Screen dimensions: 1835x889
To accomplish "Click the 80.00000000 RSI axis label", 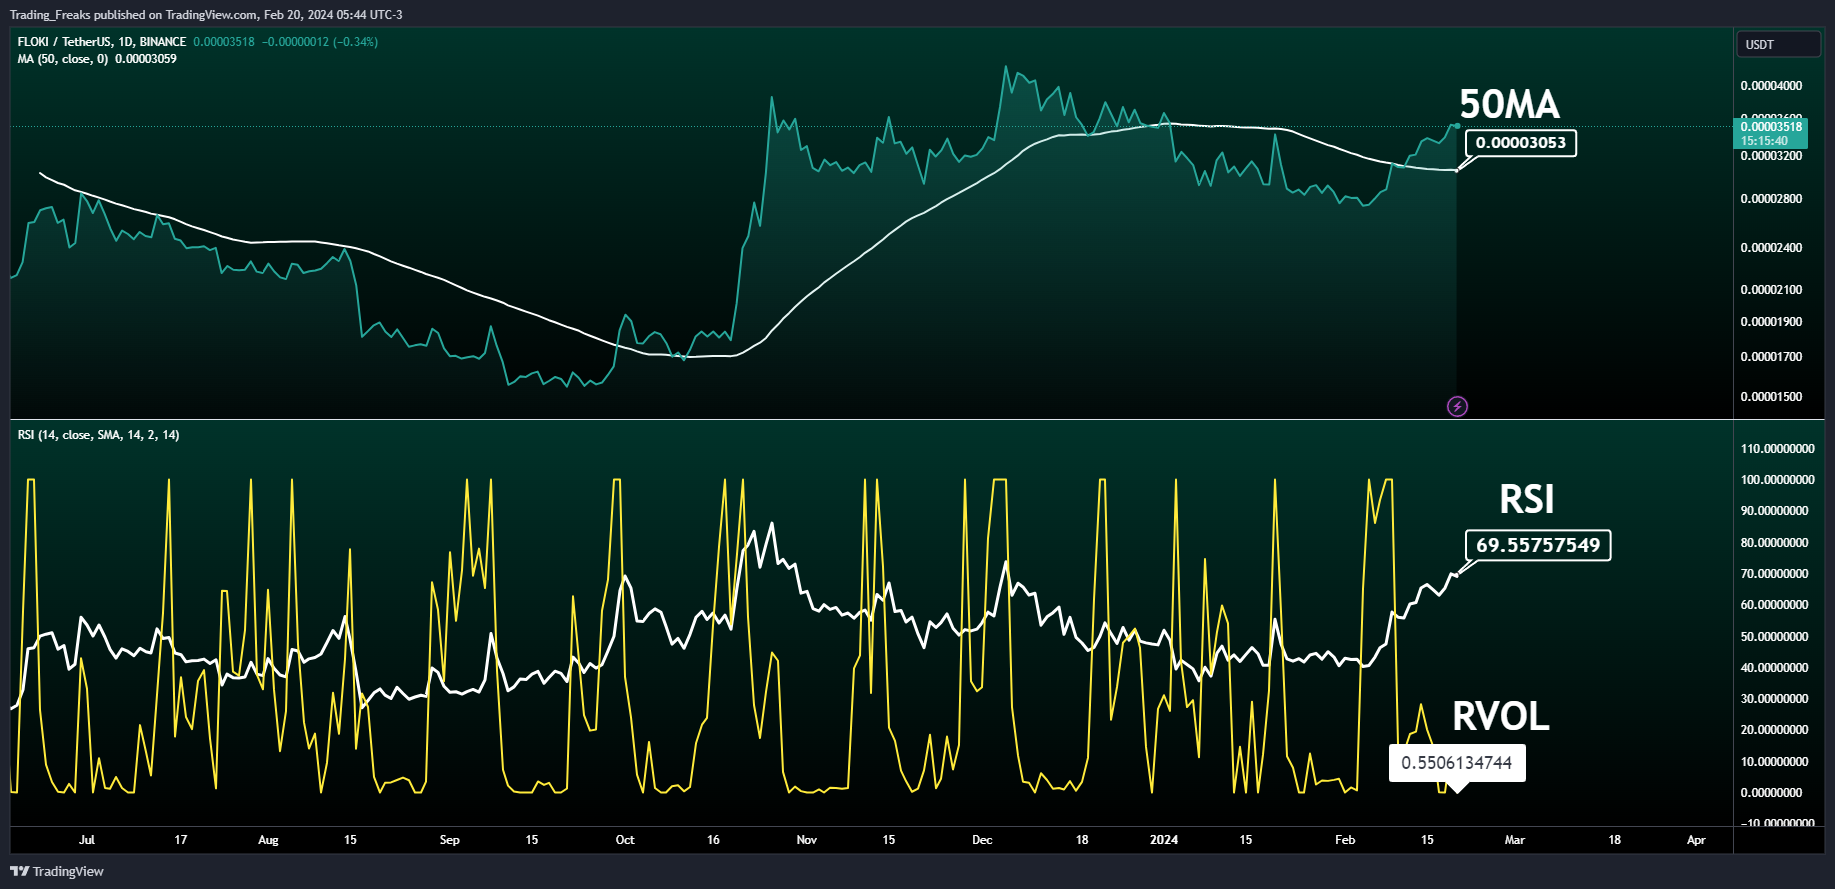I will [1774, 543].
